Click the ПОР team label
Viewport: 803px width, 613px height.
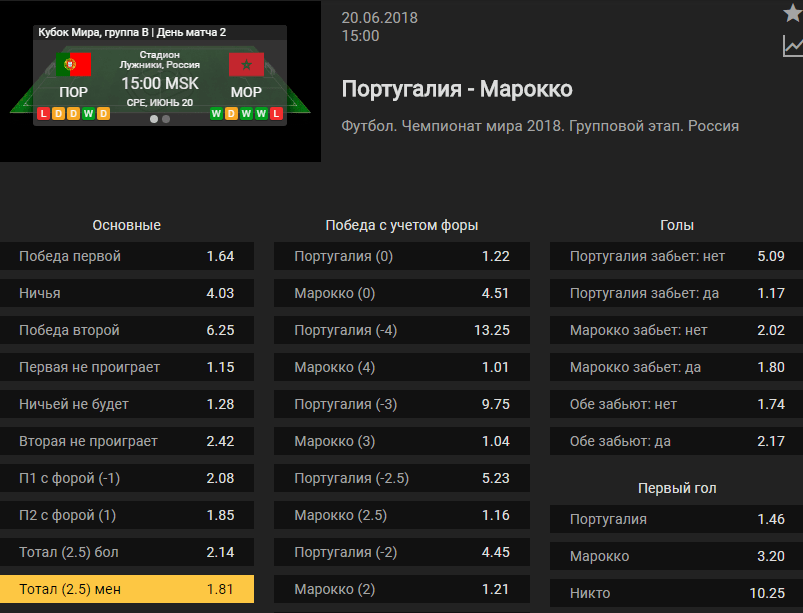[73, 92]
